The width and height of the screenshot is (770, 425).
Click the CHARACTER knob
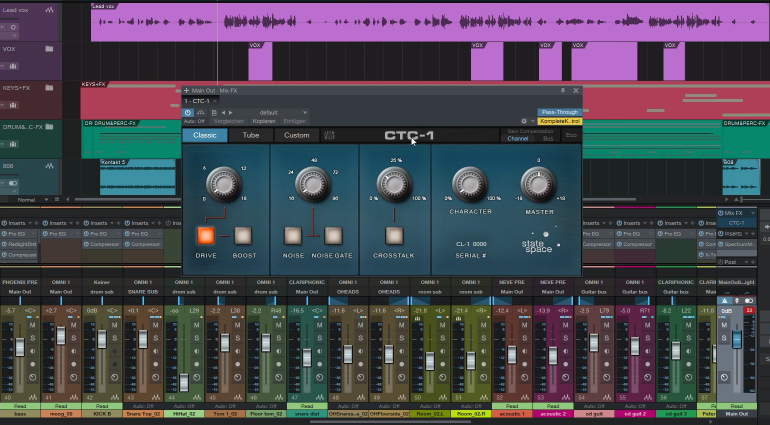pyautogui.click(x=470, y=184)
